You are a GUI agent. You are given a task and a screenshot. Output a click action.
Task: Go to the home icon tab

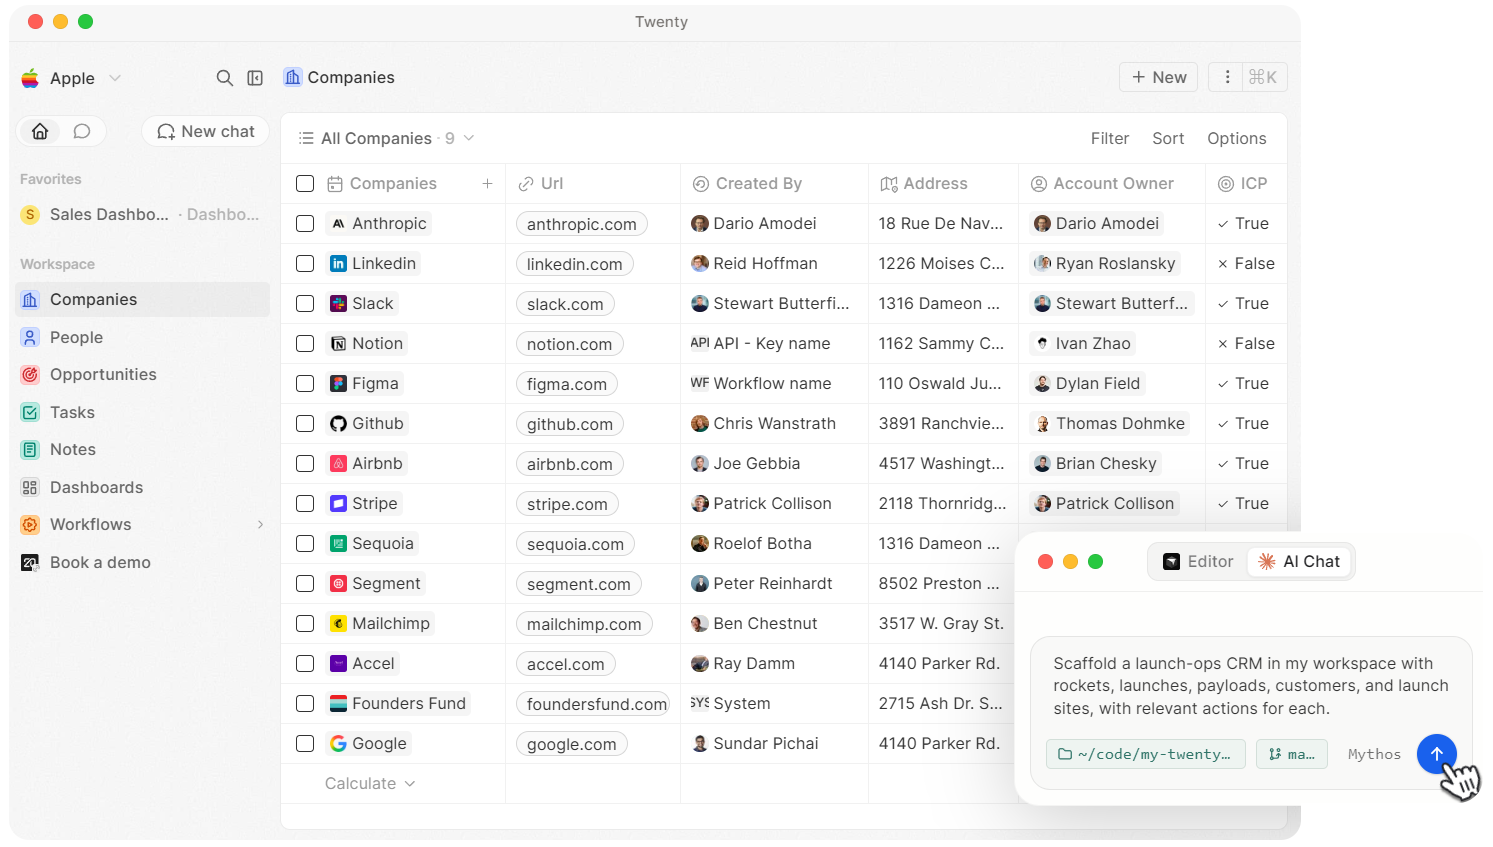click(40, 131)
